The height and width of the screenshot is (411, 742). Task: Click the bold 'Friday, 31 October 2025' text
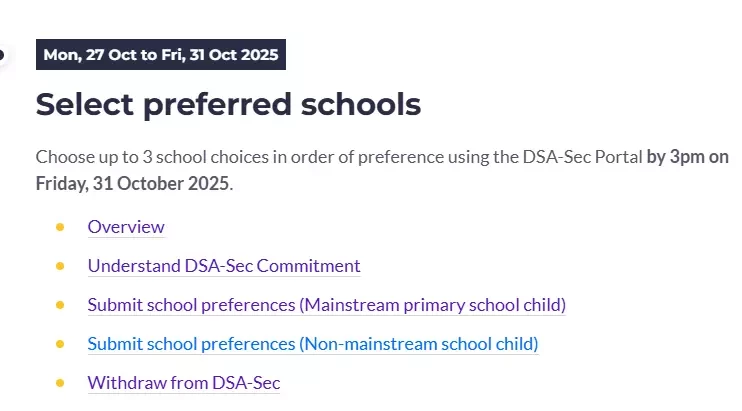[x=132, y=184]
